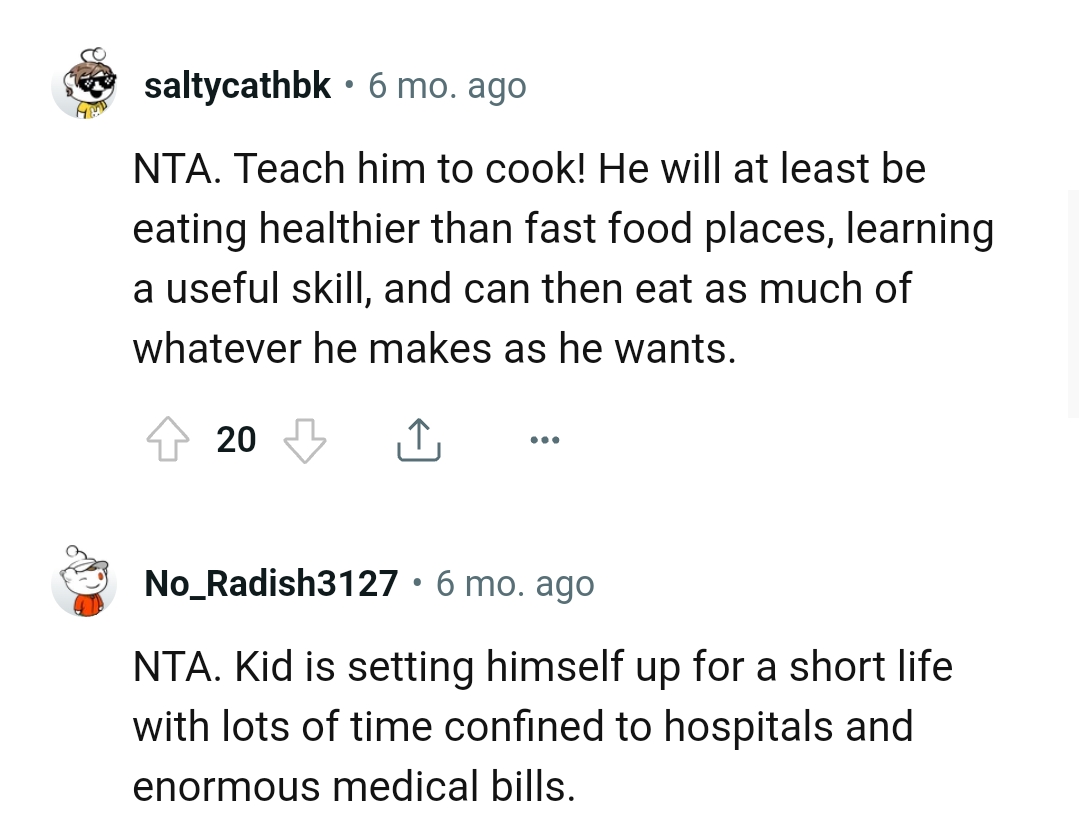This screenshot has width=1079, height=832.
Task: Open No_Radish3127's user profile
Action: click(x=270, y=583)
